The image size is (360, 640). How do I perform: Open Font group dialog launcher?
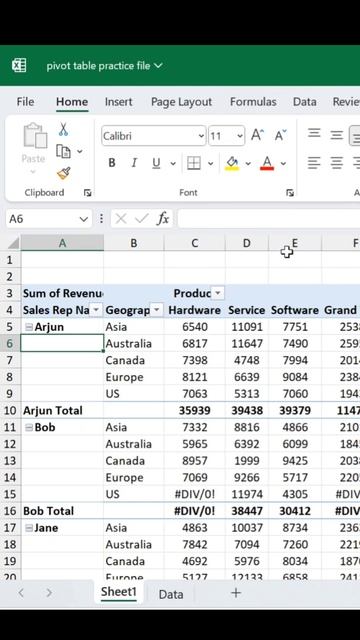pos(290,193)
